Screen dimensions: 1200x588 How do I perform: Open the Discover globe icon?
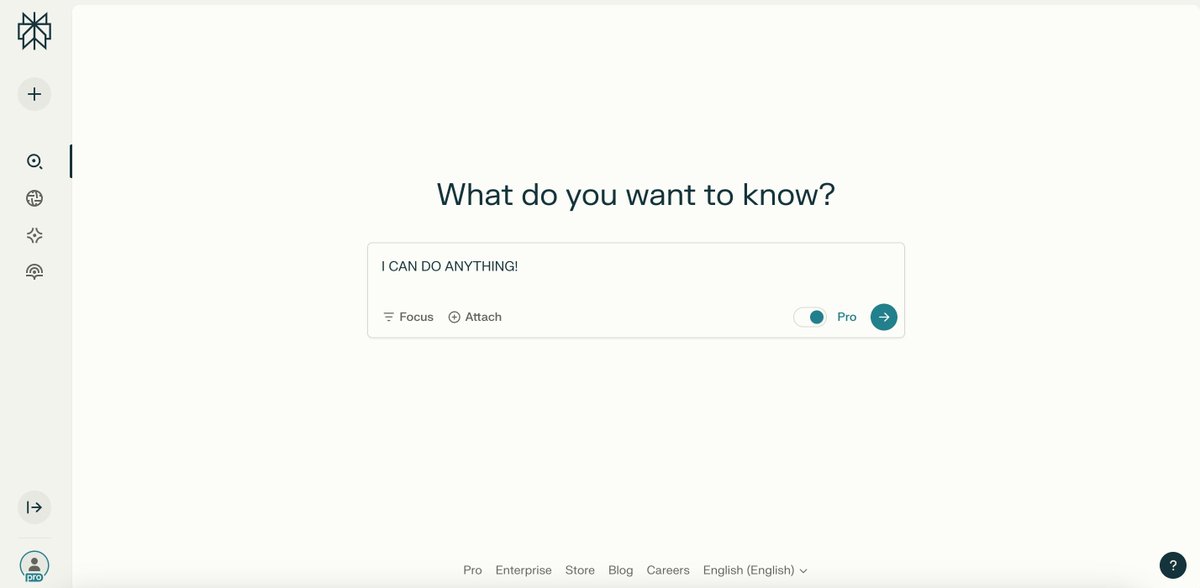tap(34, 198)
